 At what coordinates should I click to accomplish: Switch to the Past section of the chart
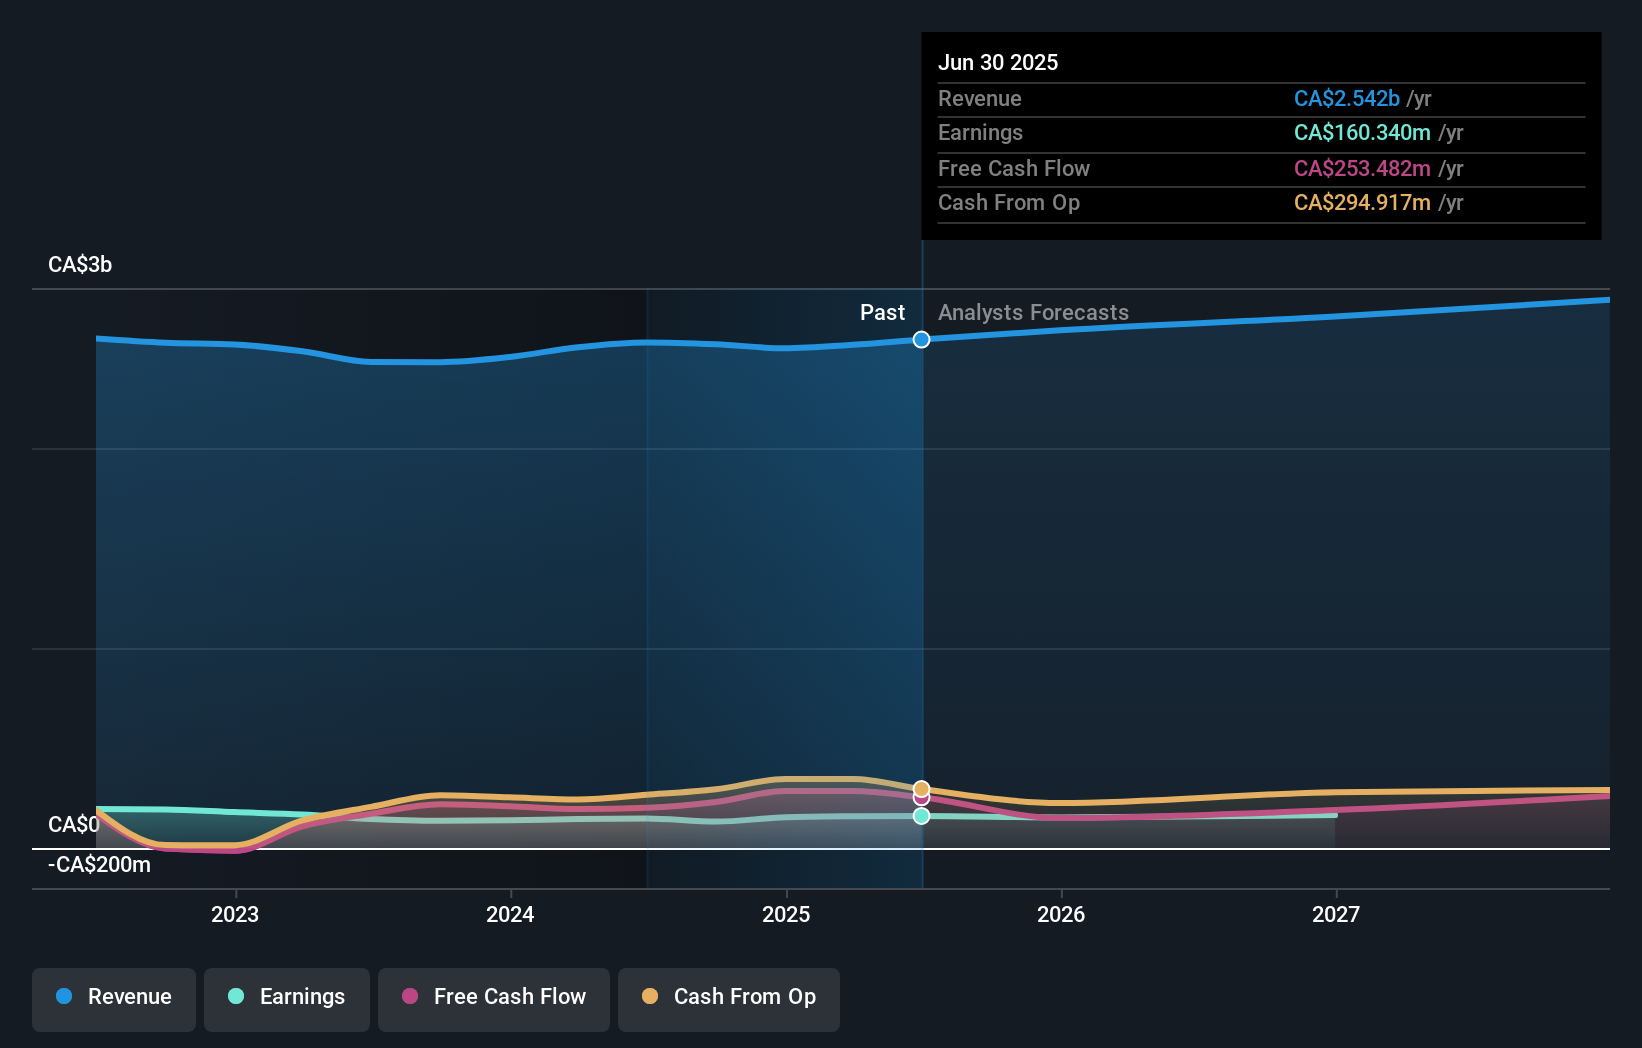tap(882, 312)
